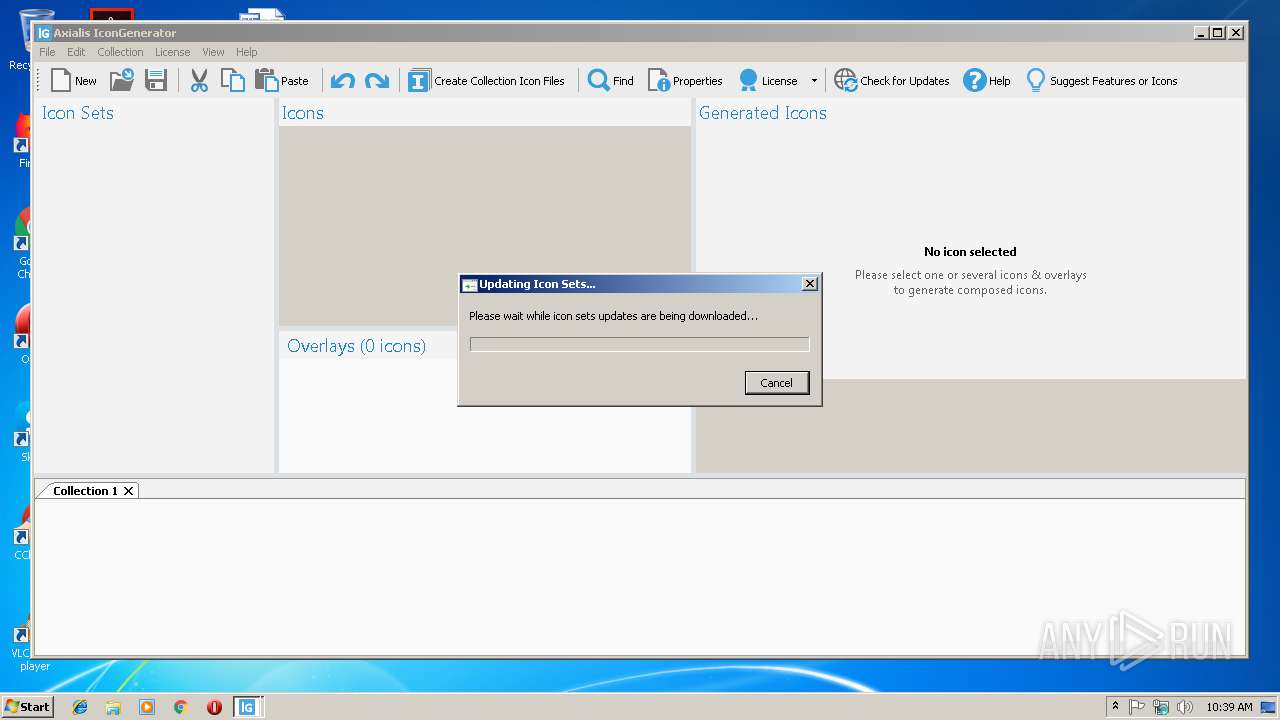Click the Icons panel heading
1280x720 pixels.
pyautogui.click(x=303, y=113)
